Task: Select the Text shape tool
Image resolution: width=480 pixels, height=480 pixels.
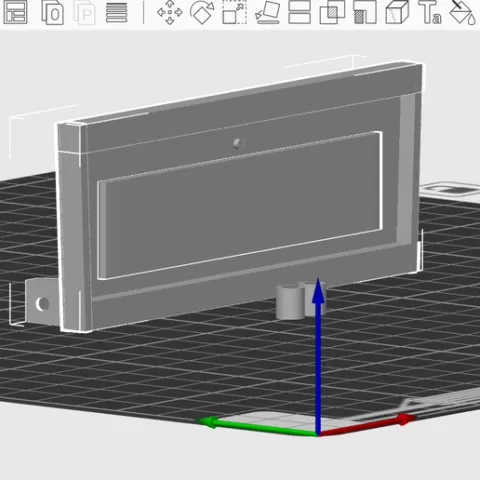Action: click(430, 12)
